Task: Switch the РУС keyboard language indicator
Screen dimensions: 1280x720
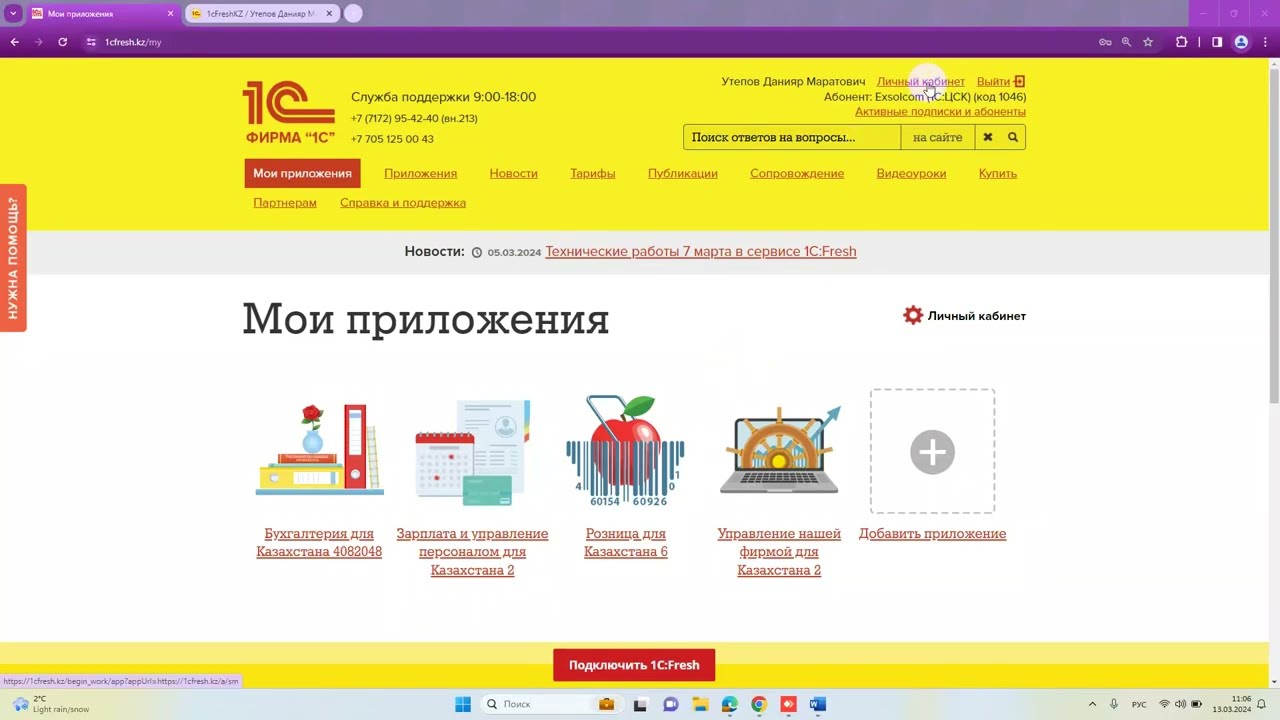Action: 1139,704
